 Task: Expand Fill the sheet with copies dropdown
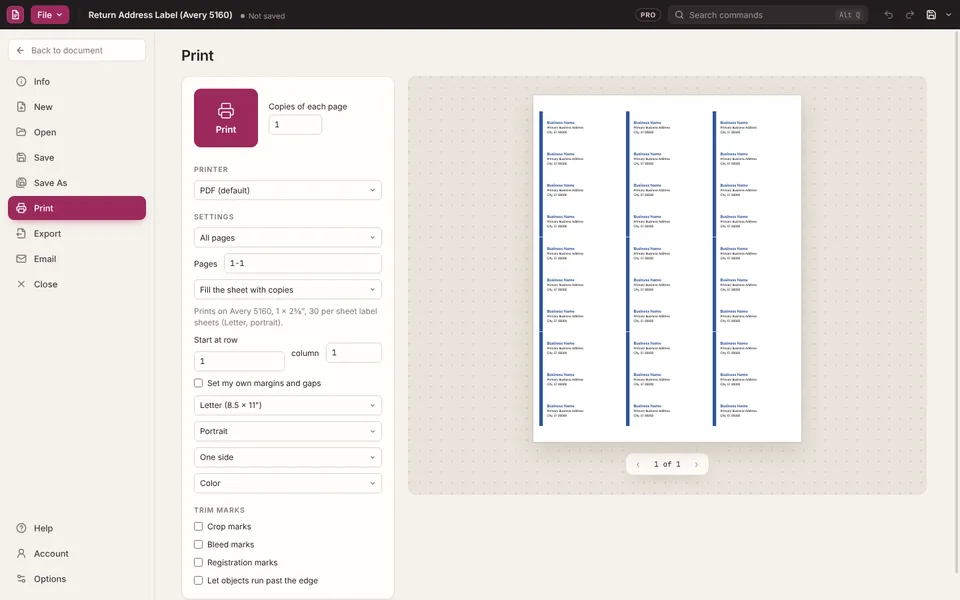click(x=288, y=290)
